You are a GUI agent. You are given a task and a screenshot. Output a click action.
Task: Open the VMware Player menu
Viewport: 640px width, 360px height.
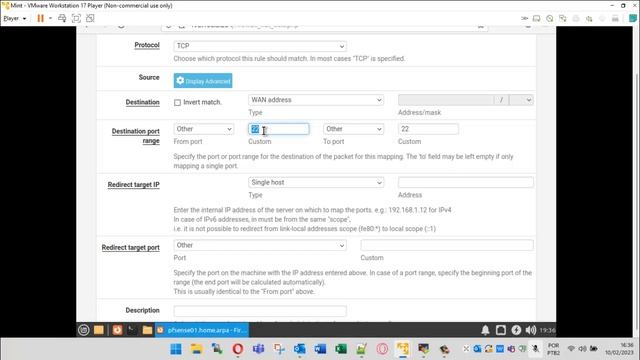(14, 18)
